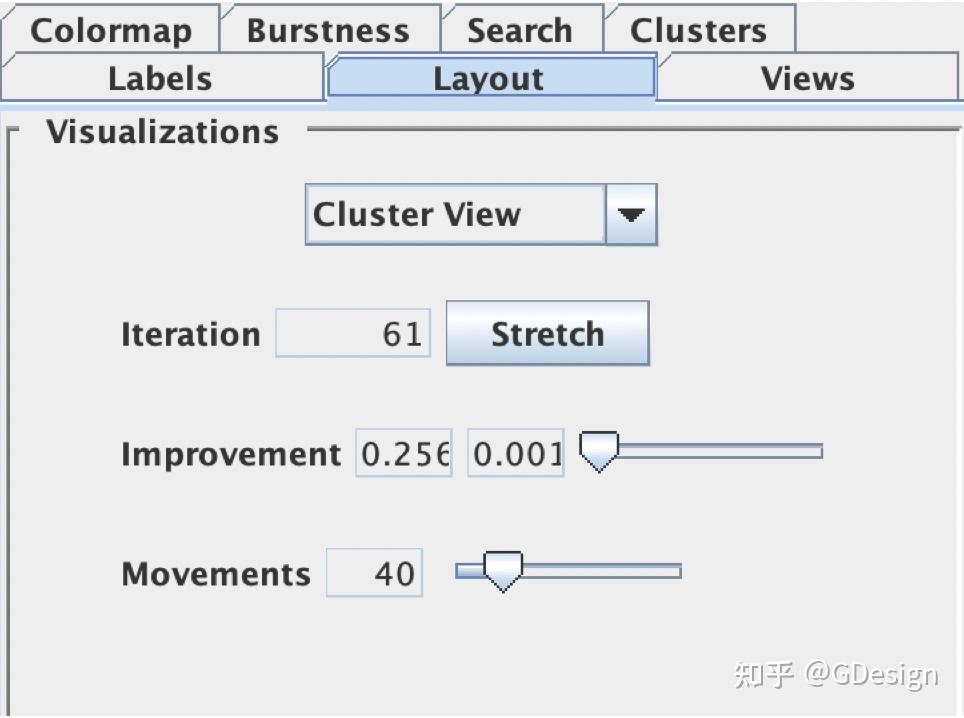This screenshot has width=964, height=718.
Task: Click the Movements slider track
Action: (600, 571)
